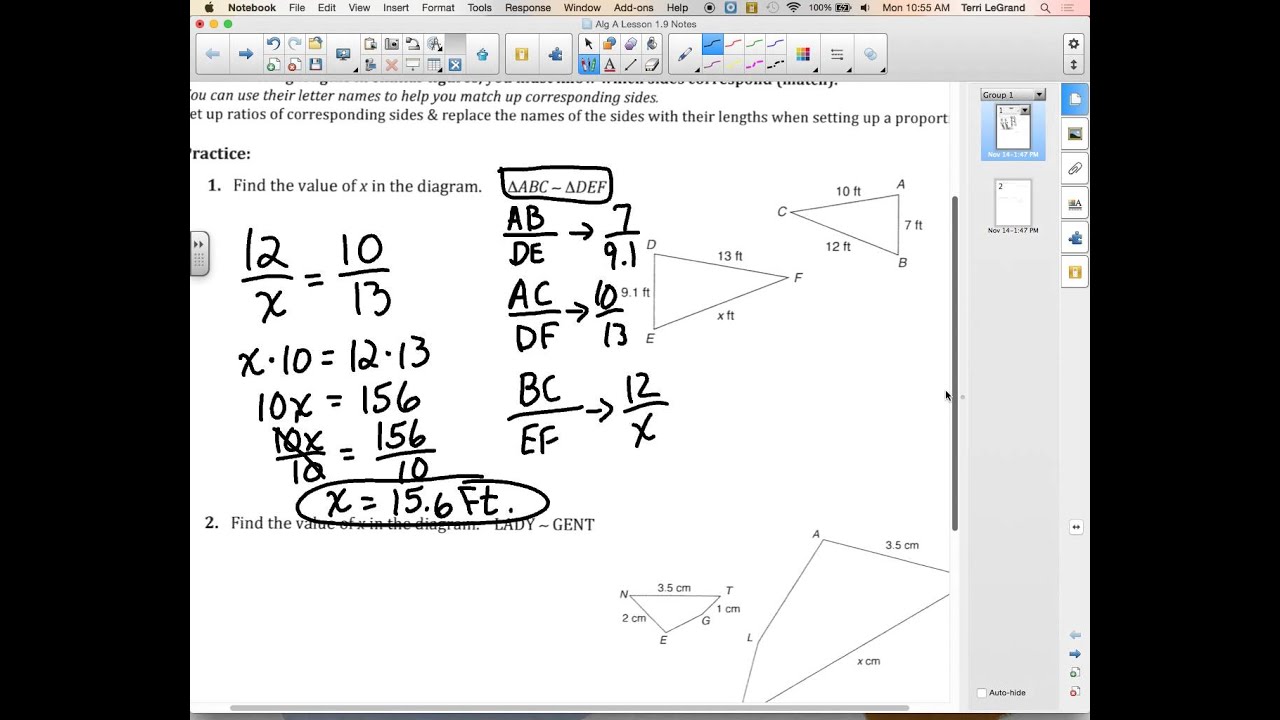Switch to the Activity Builder sidebar tab
Screen dimensions: 1280x720
(x=1075, y=272)
